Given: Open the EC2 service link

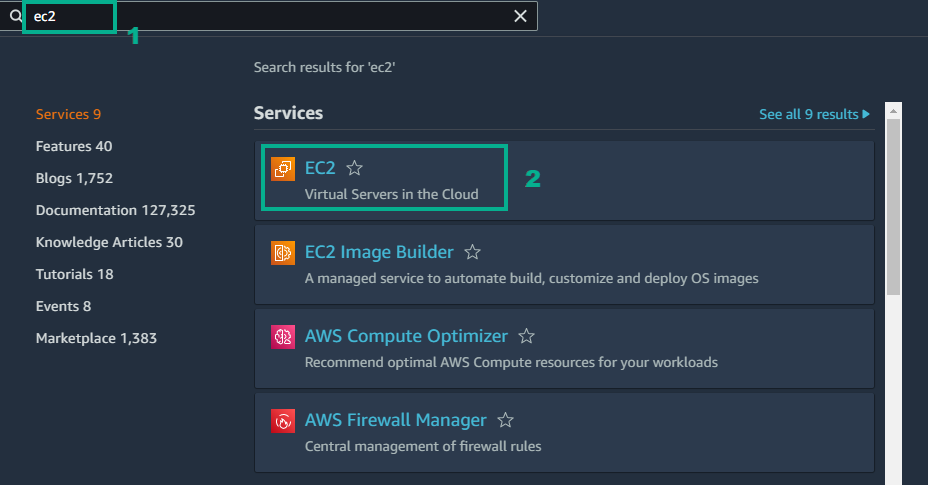Looking at the screenshot, I should point(320,168).
